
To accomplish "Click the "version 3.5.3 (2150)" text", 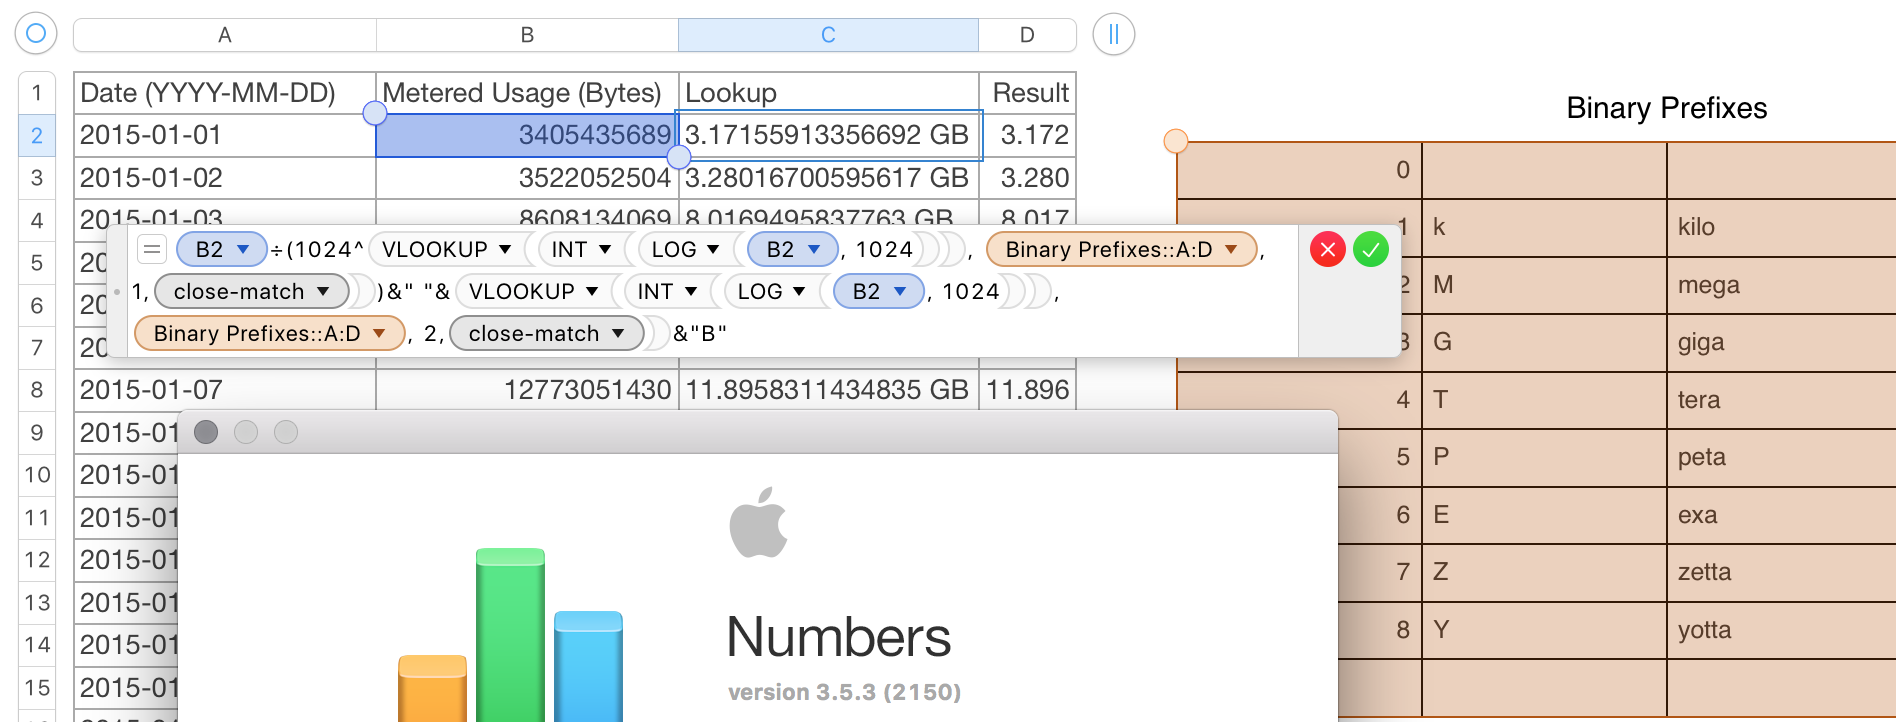I will coord(844,692).
